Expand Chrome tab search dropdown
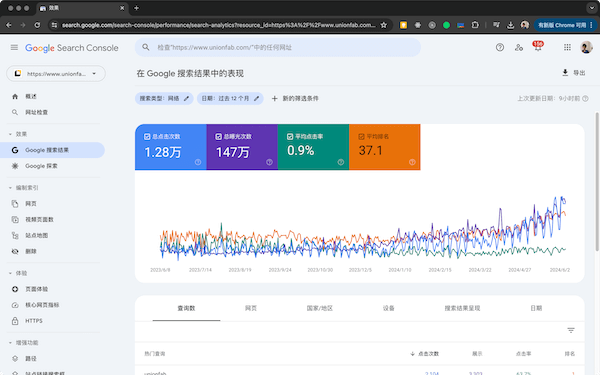The height and width of the screenshot is (375, 600). click(x=592, y=8)
